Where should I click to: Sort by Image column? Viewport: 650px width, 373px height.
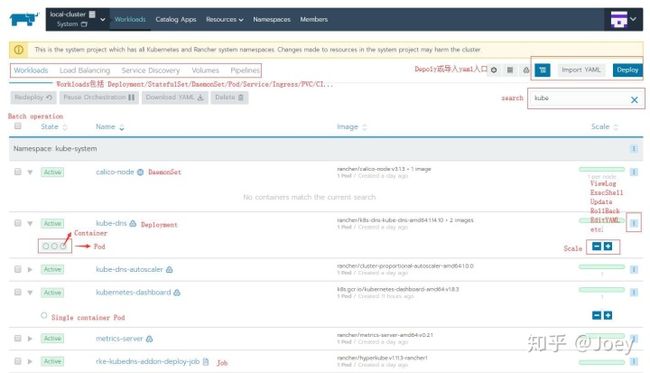[x=352, y=127]
